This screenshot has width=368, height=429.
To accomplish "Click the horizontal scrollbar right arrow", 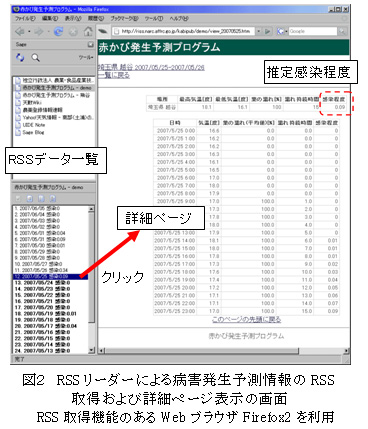I will point(346,351).
